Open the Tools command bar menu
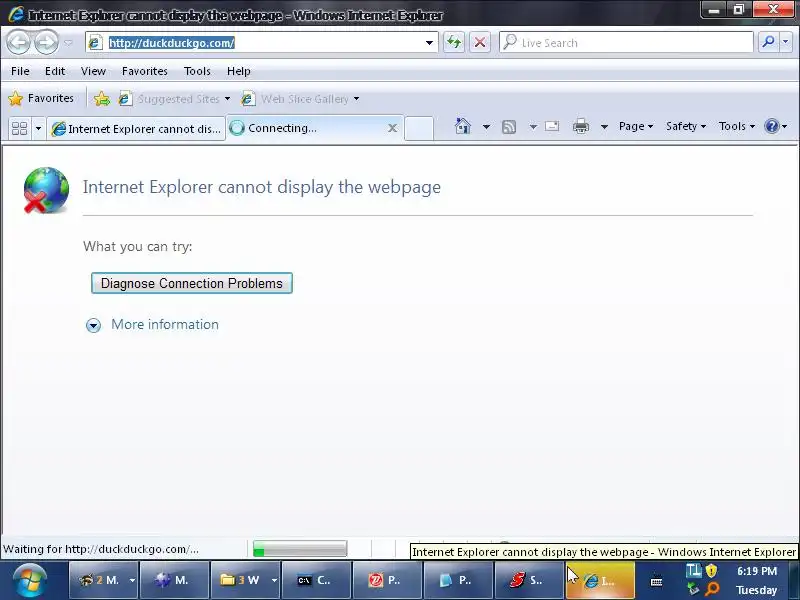This screenshot has height=600, width=800. [x=737, y=126]
